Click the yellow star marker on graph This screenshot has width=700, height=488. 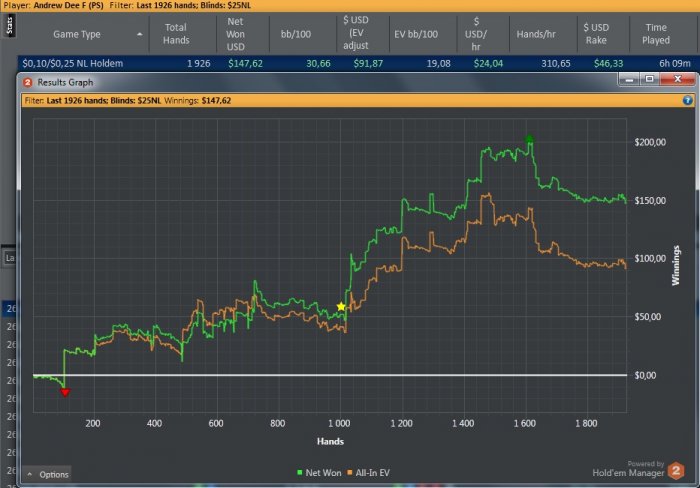pyautogui.click(x=341, y=306)
